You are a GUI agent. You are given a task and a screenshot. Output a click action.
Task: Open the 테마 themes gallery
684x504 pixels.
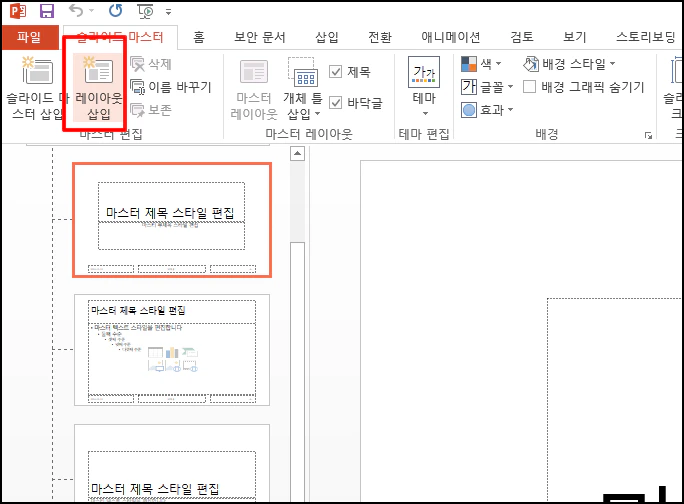pyautogui.click(x=424, y=87)
